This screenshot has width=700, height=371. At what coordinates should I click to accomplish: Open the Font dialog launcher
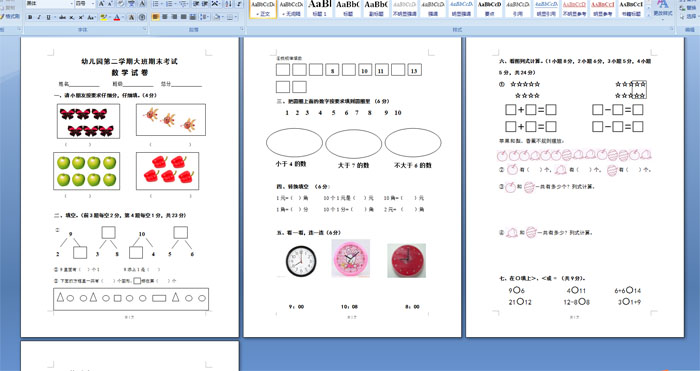click(x=144, y=29)
